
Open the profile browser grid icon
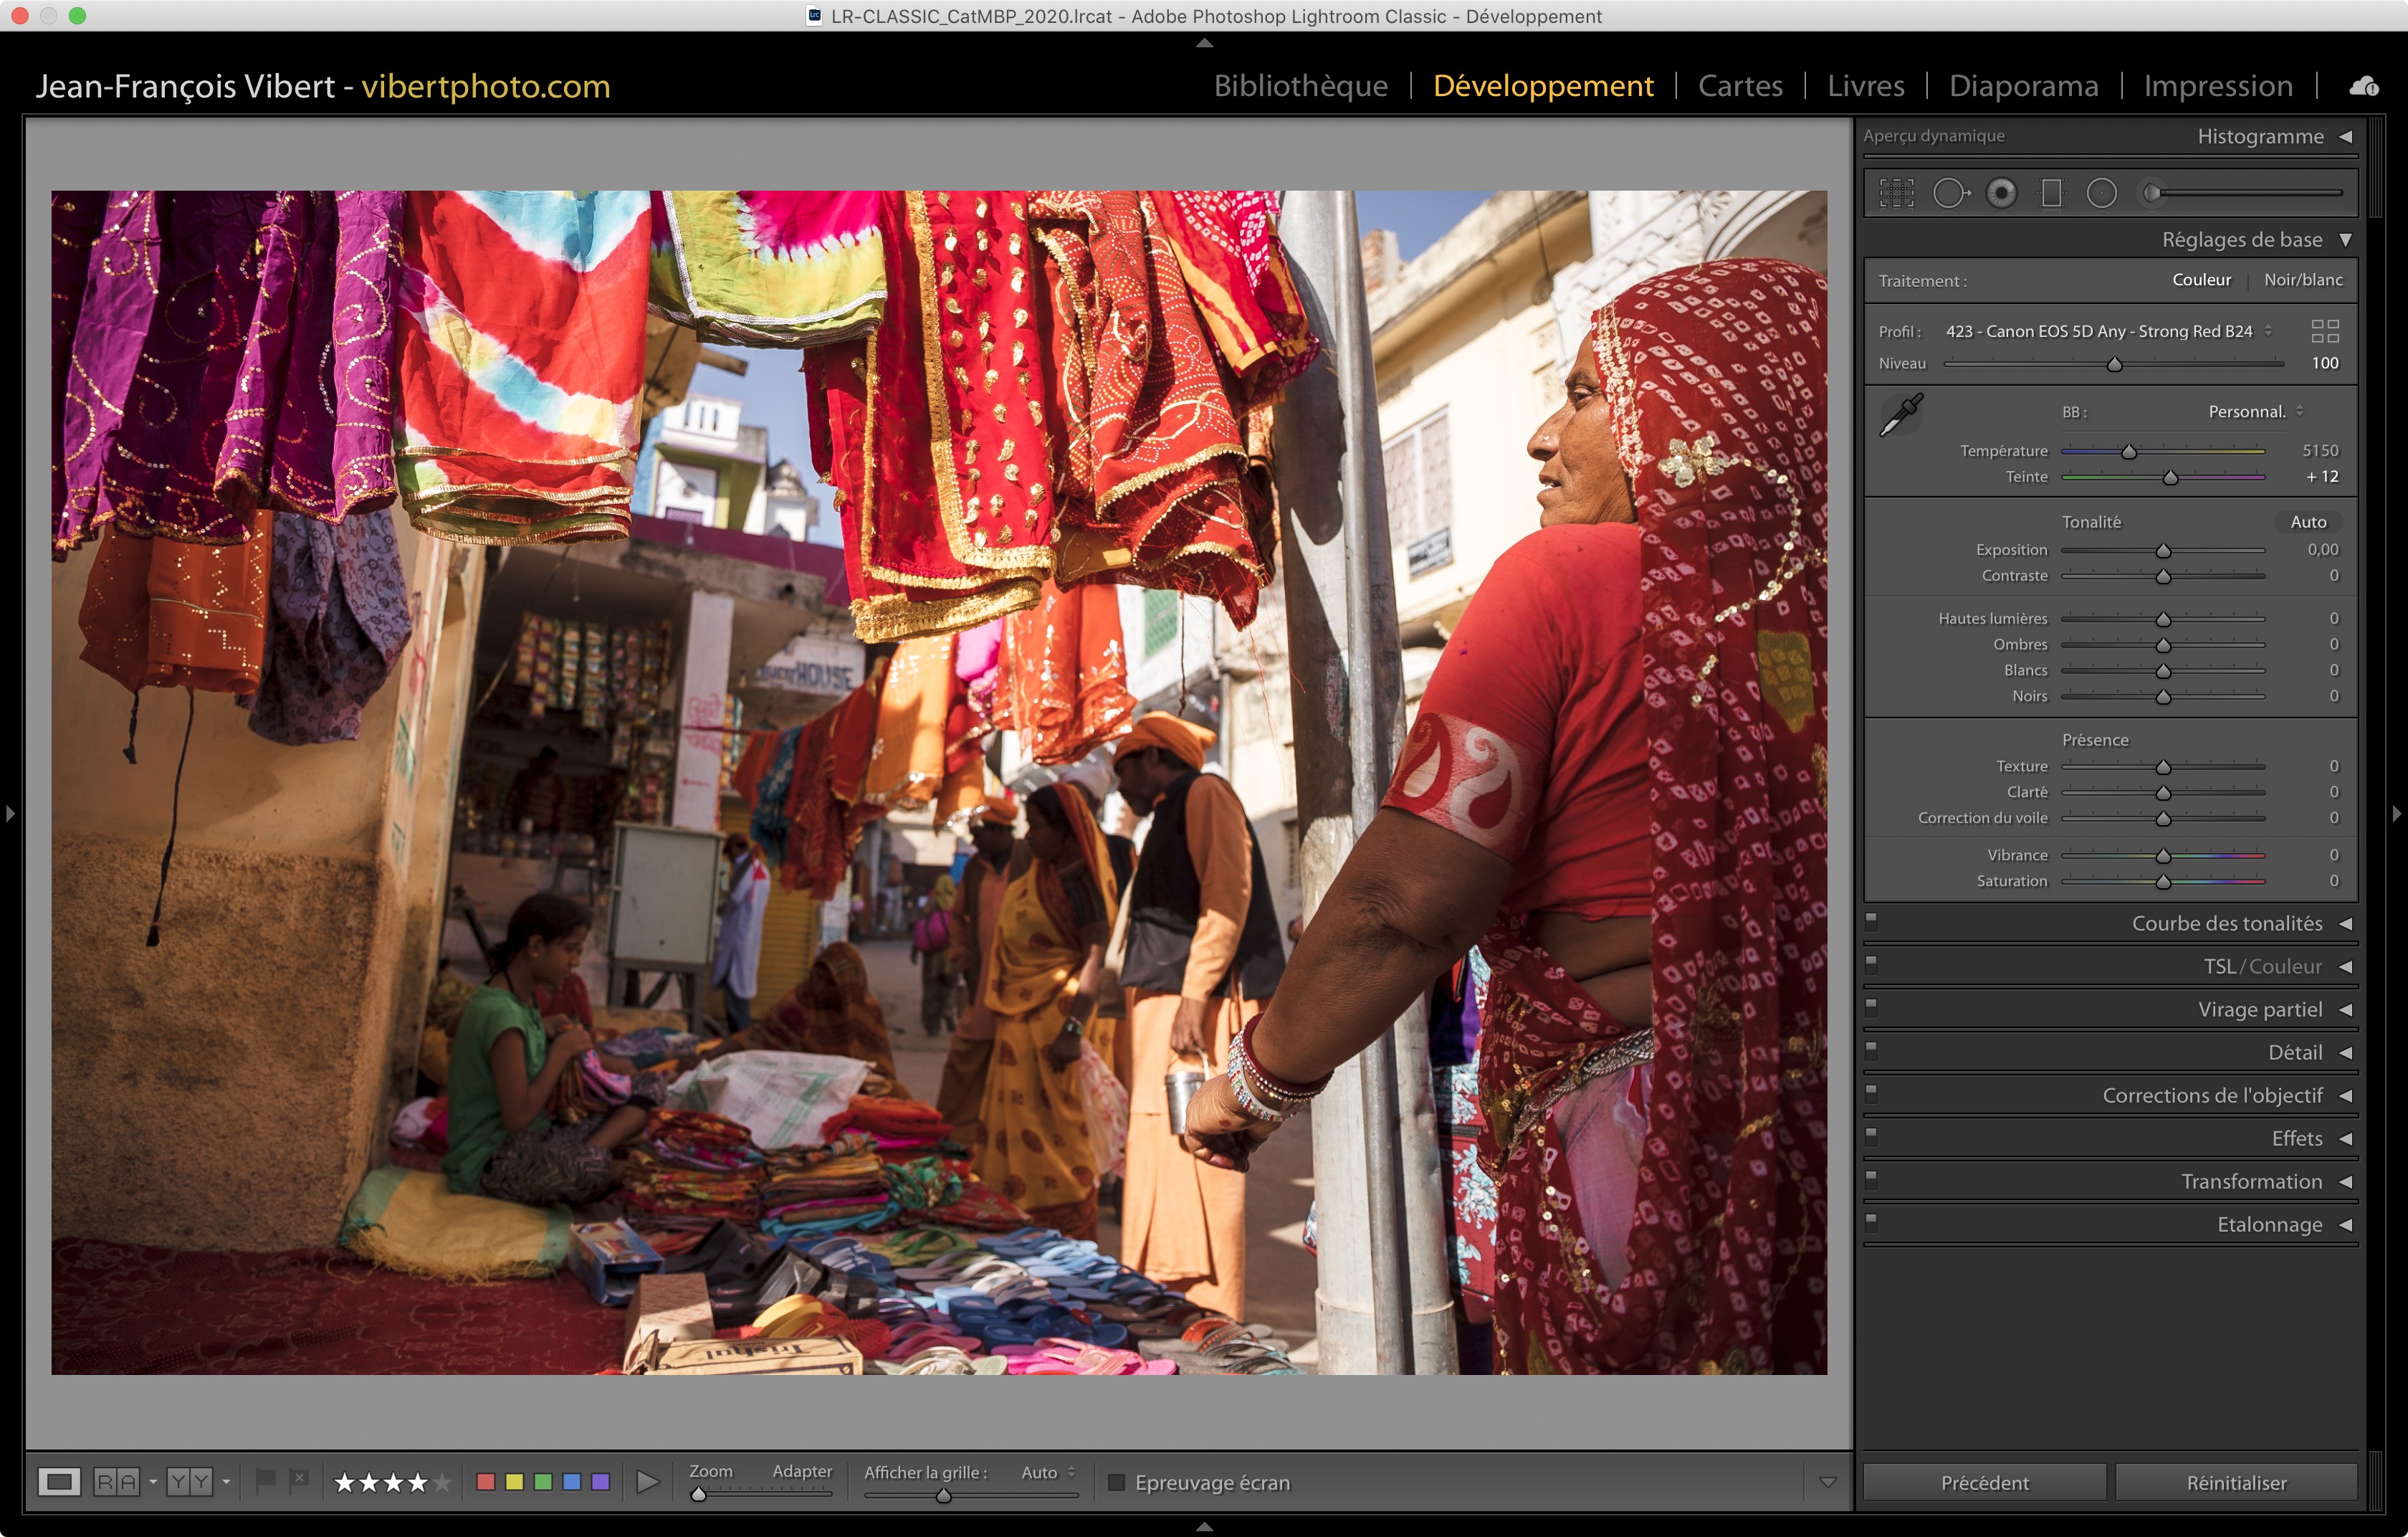click(2325, 331)
